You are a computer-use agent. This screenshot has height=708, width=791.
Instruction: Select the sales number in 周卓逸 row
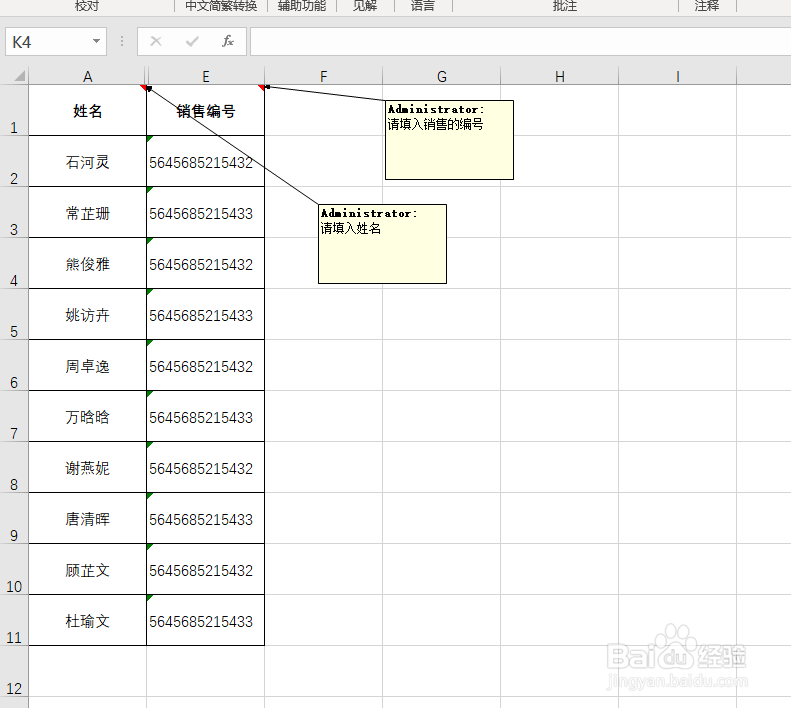coord(205,365)
